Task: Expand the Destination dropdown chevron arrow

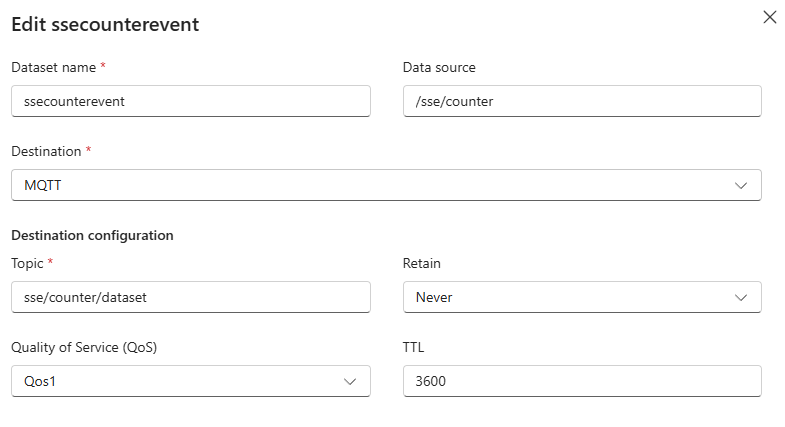Action: point(741,185)
